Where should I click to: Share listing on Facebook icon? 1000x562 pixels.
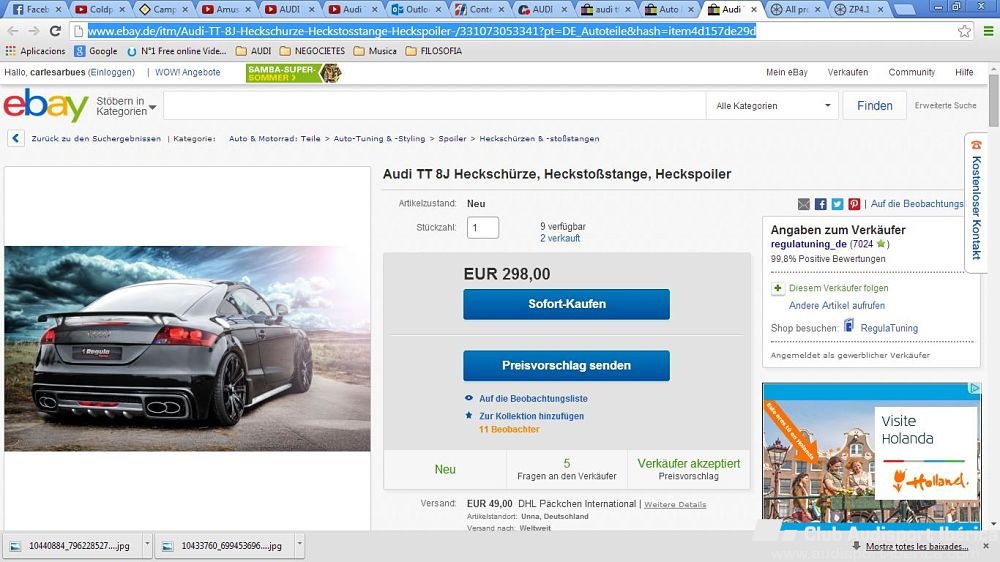821,204
